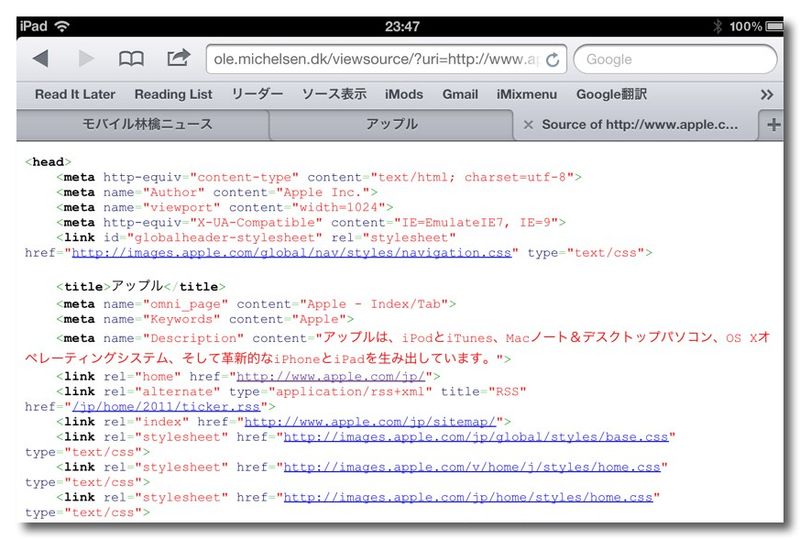Open リーダー bookmark
800x539 pixels.
click(257, 94)
